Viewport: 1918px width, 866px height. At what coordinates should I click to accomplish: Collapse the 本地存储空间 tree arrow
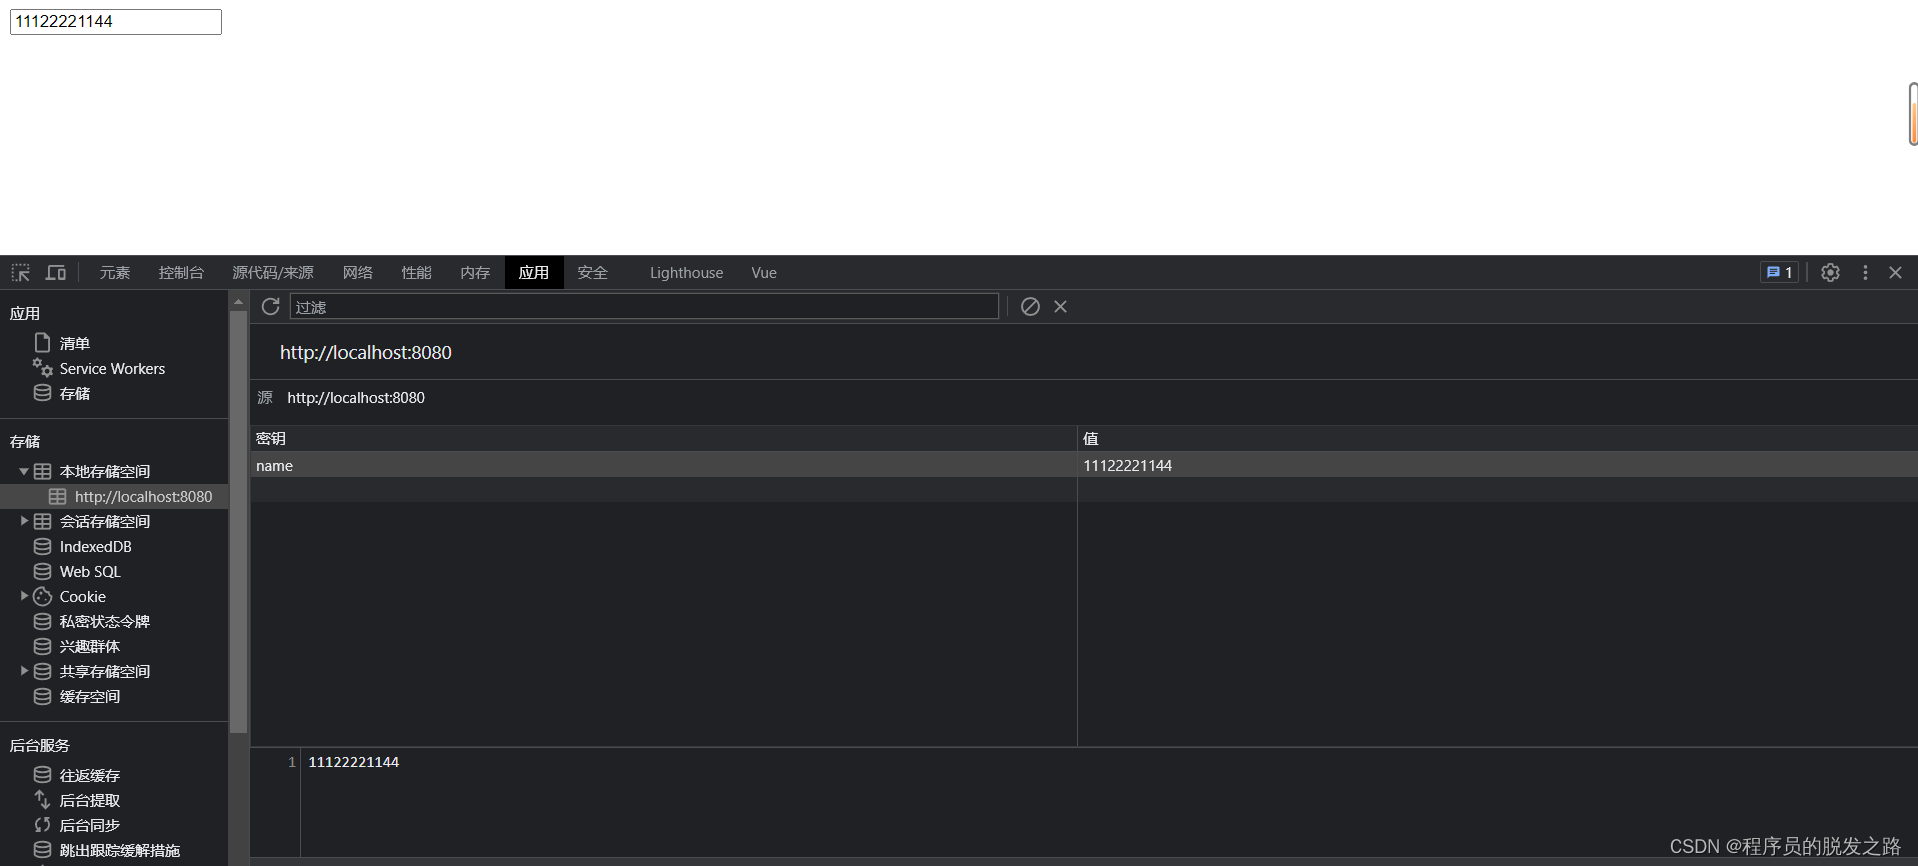[x=23, y=471]
